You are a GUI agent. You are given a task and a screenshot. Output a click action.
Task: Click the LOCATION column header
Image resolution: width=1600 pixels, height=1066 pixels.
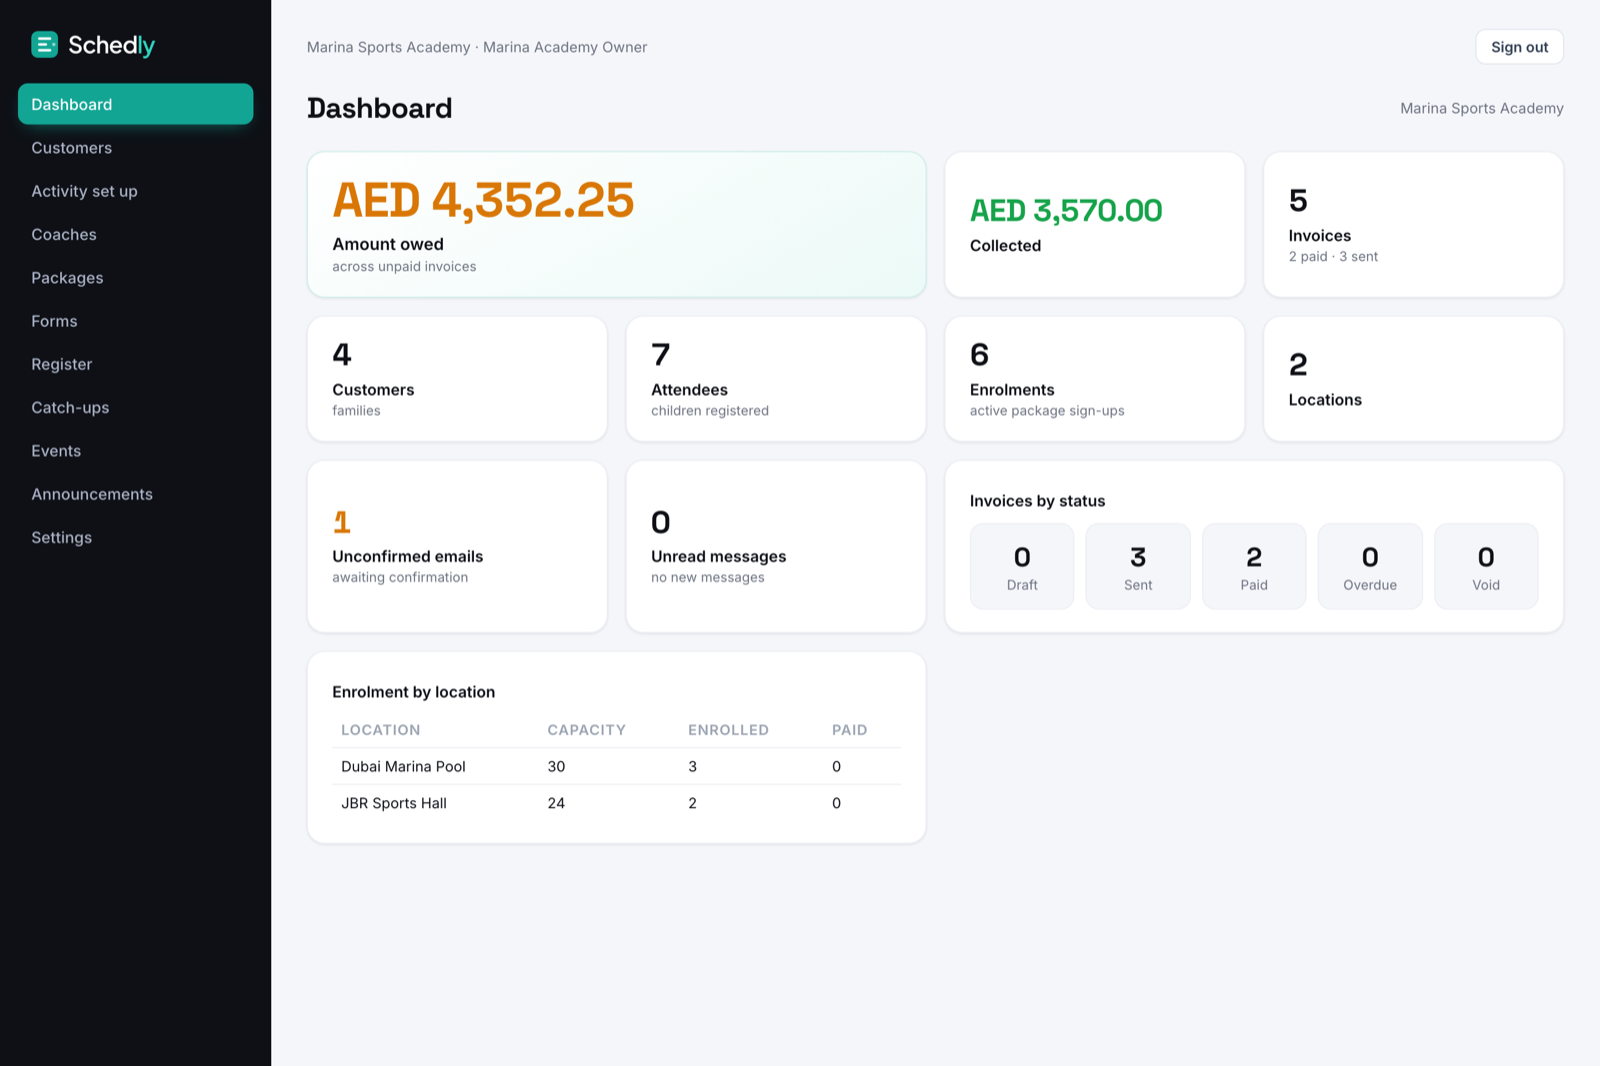click(x=380, y=730)
